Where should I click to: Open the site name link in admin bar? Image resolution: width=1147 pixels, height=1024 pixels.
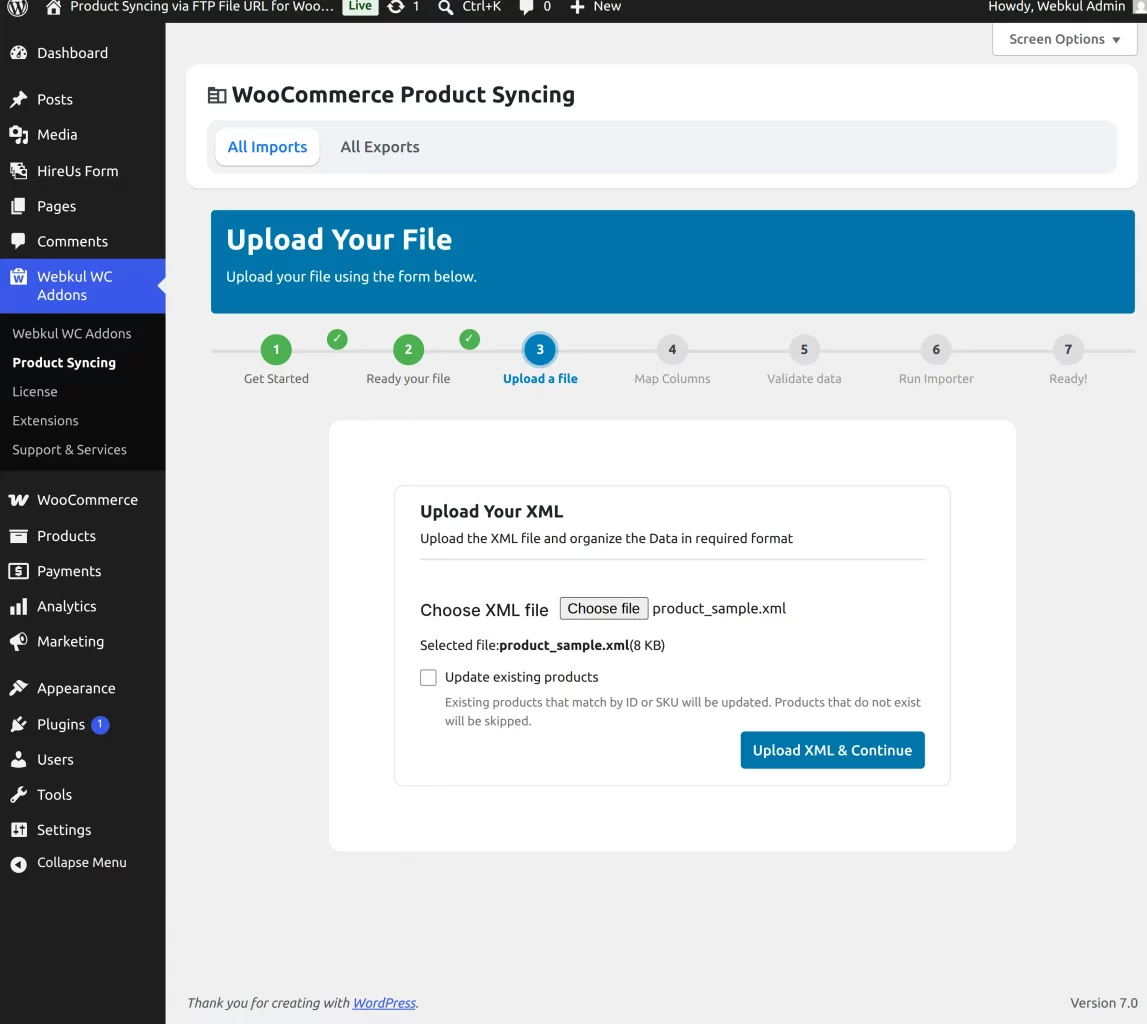[x=202, y=7]
